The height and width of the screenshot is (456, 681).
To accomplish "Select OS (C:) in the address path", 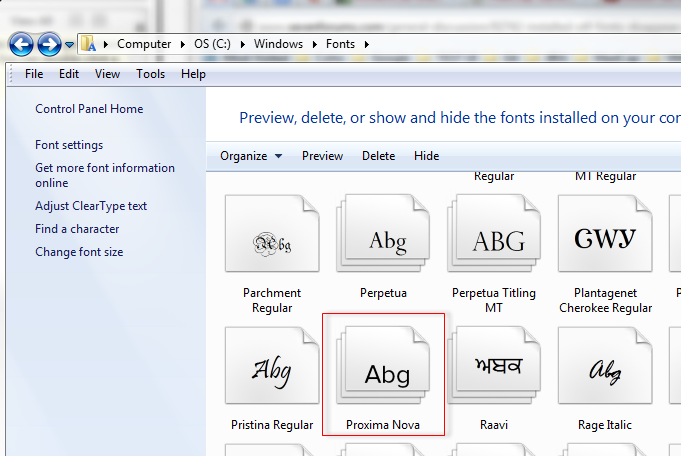I will click(212, 44).
